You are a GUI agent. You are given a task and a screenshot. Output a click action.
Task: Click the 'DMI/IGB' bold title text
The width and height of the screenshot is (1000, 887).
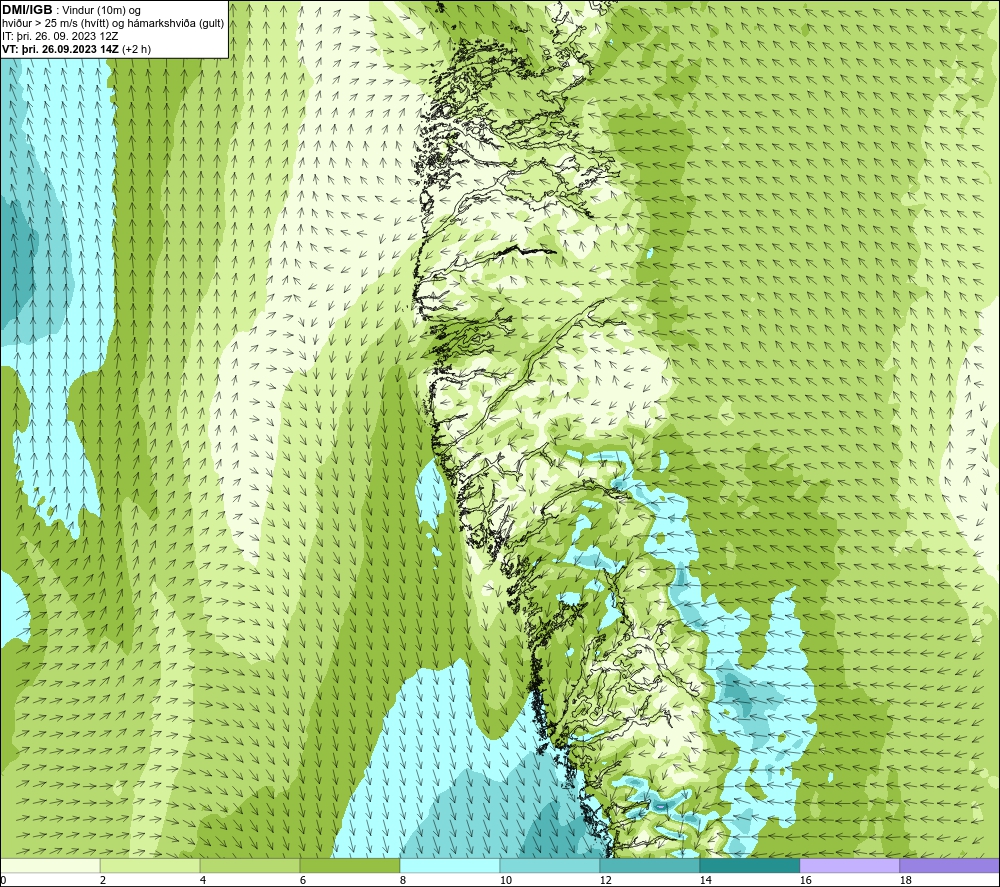(27, 10)
